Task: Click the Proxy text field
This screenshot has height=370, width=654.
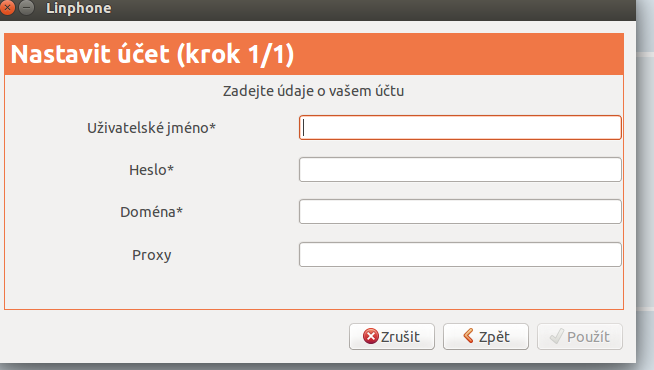Action: [x=460, y=254]
